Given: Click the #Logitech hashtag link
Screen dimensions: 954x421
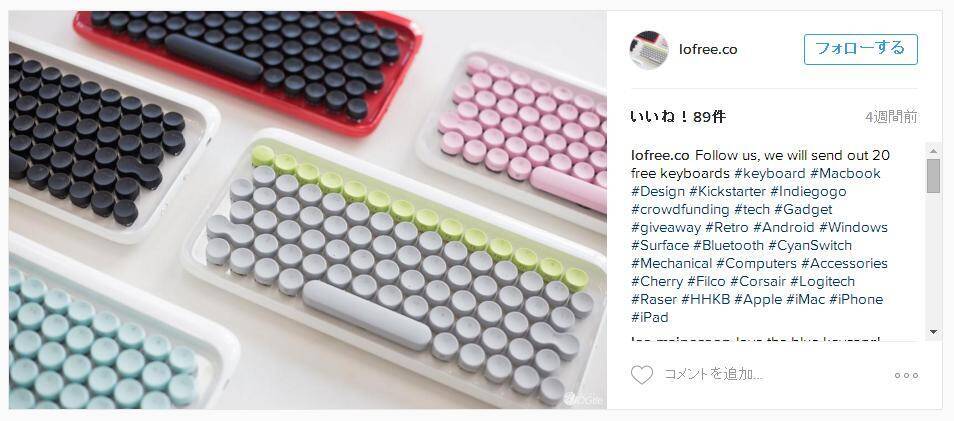Looking at the screenshot, I should click(x=823, y=281).
